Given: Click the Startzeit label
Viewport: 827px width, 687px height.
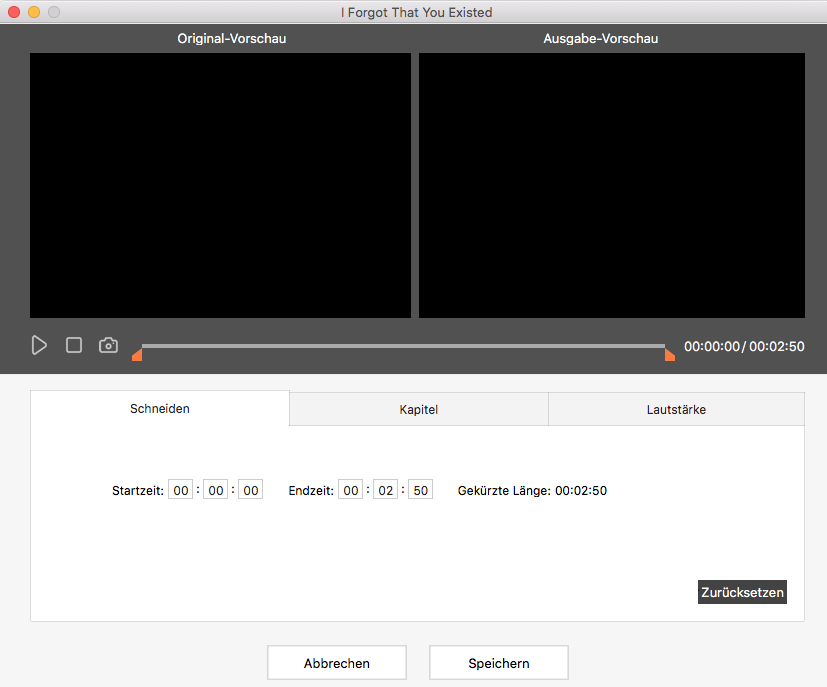Looking at the screenshot, I should click(138, 491).
